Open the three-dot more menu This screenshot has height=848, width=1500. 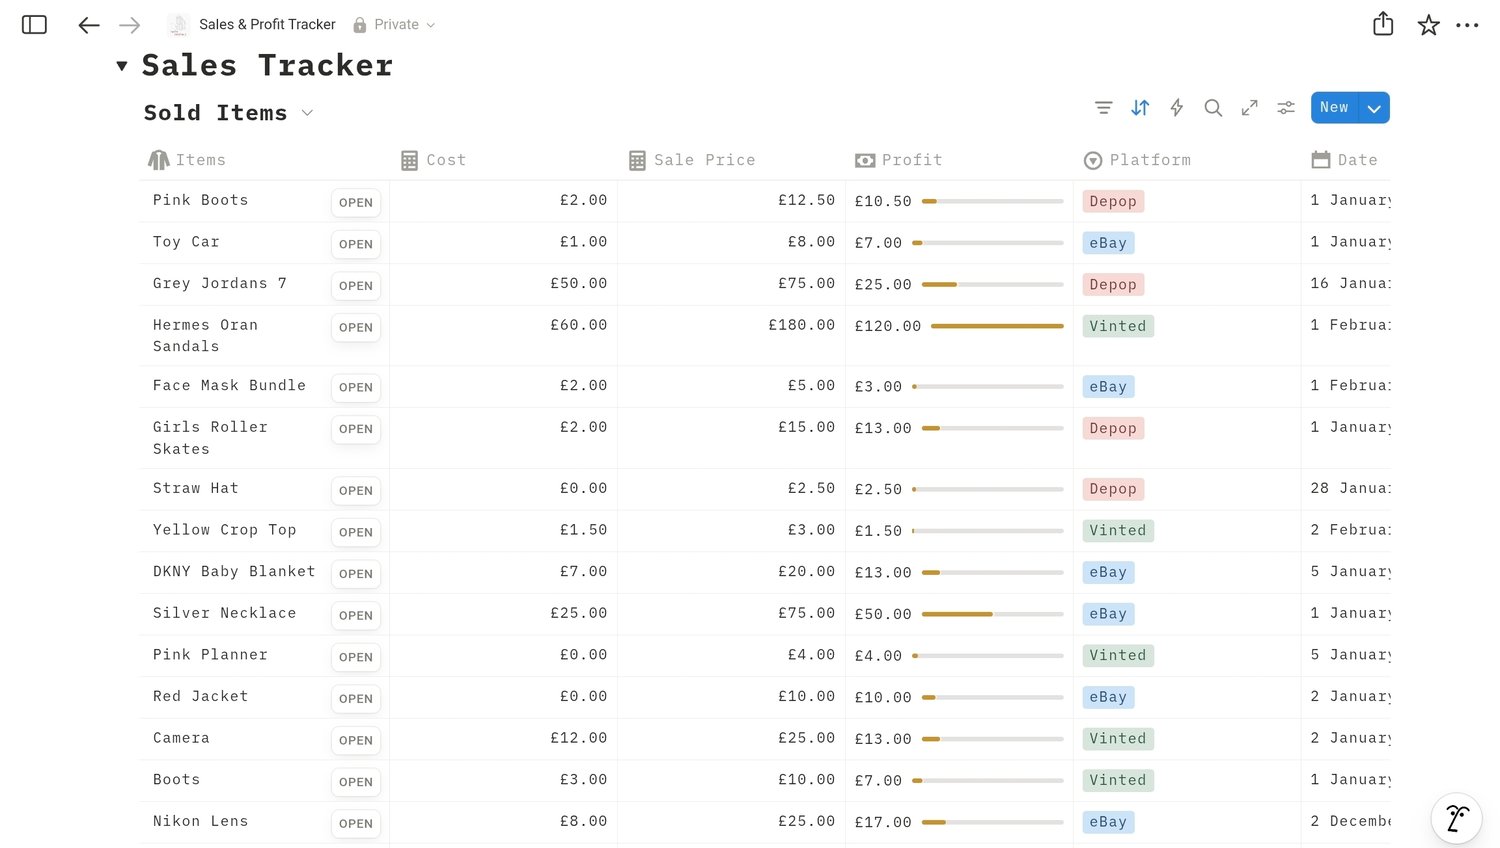[x=1467, y=25]
